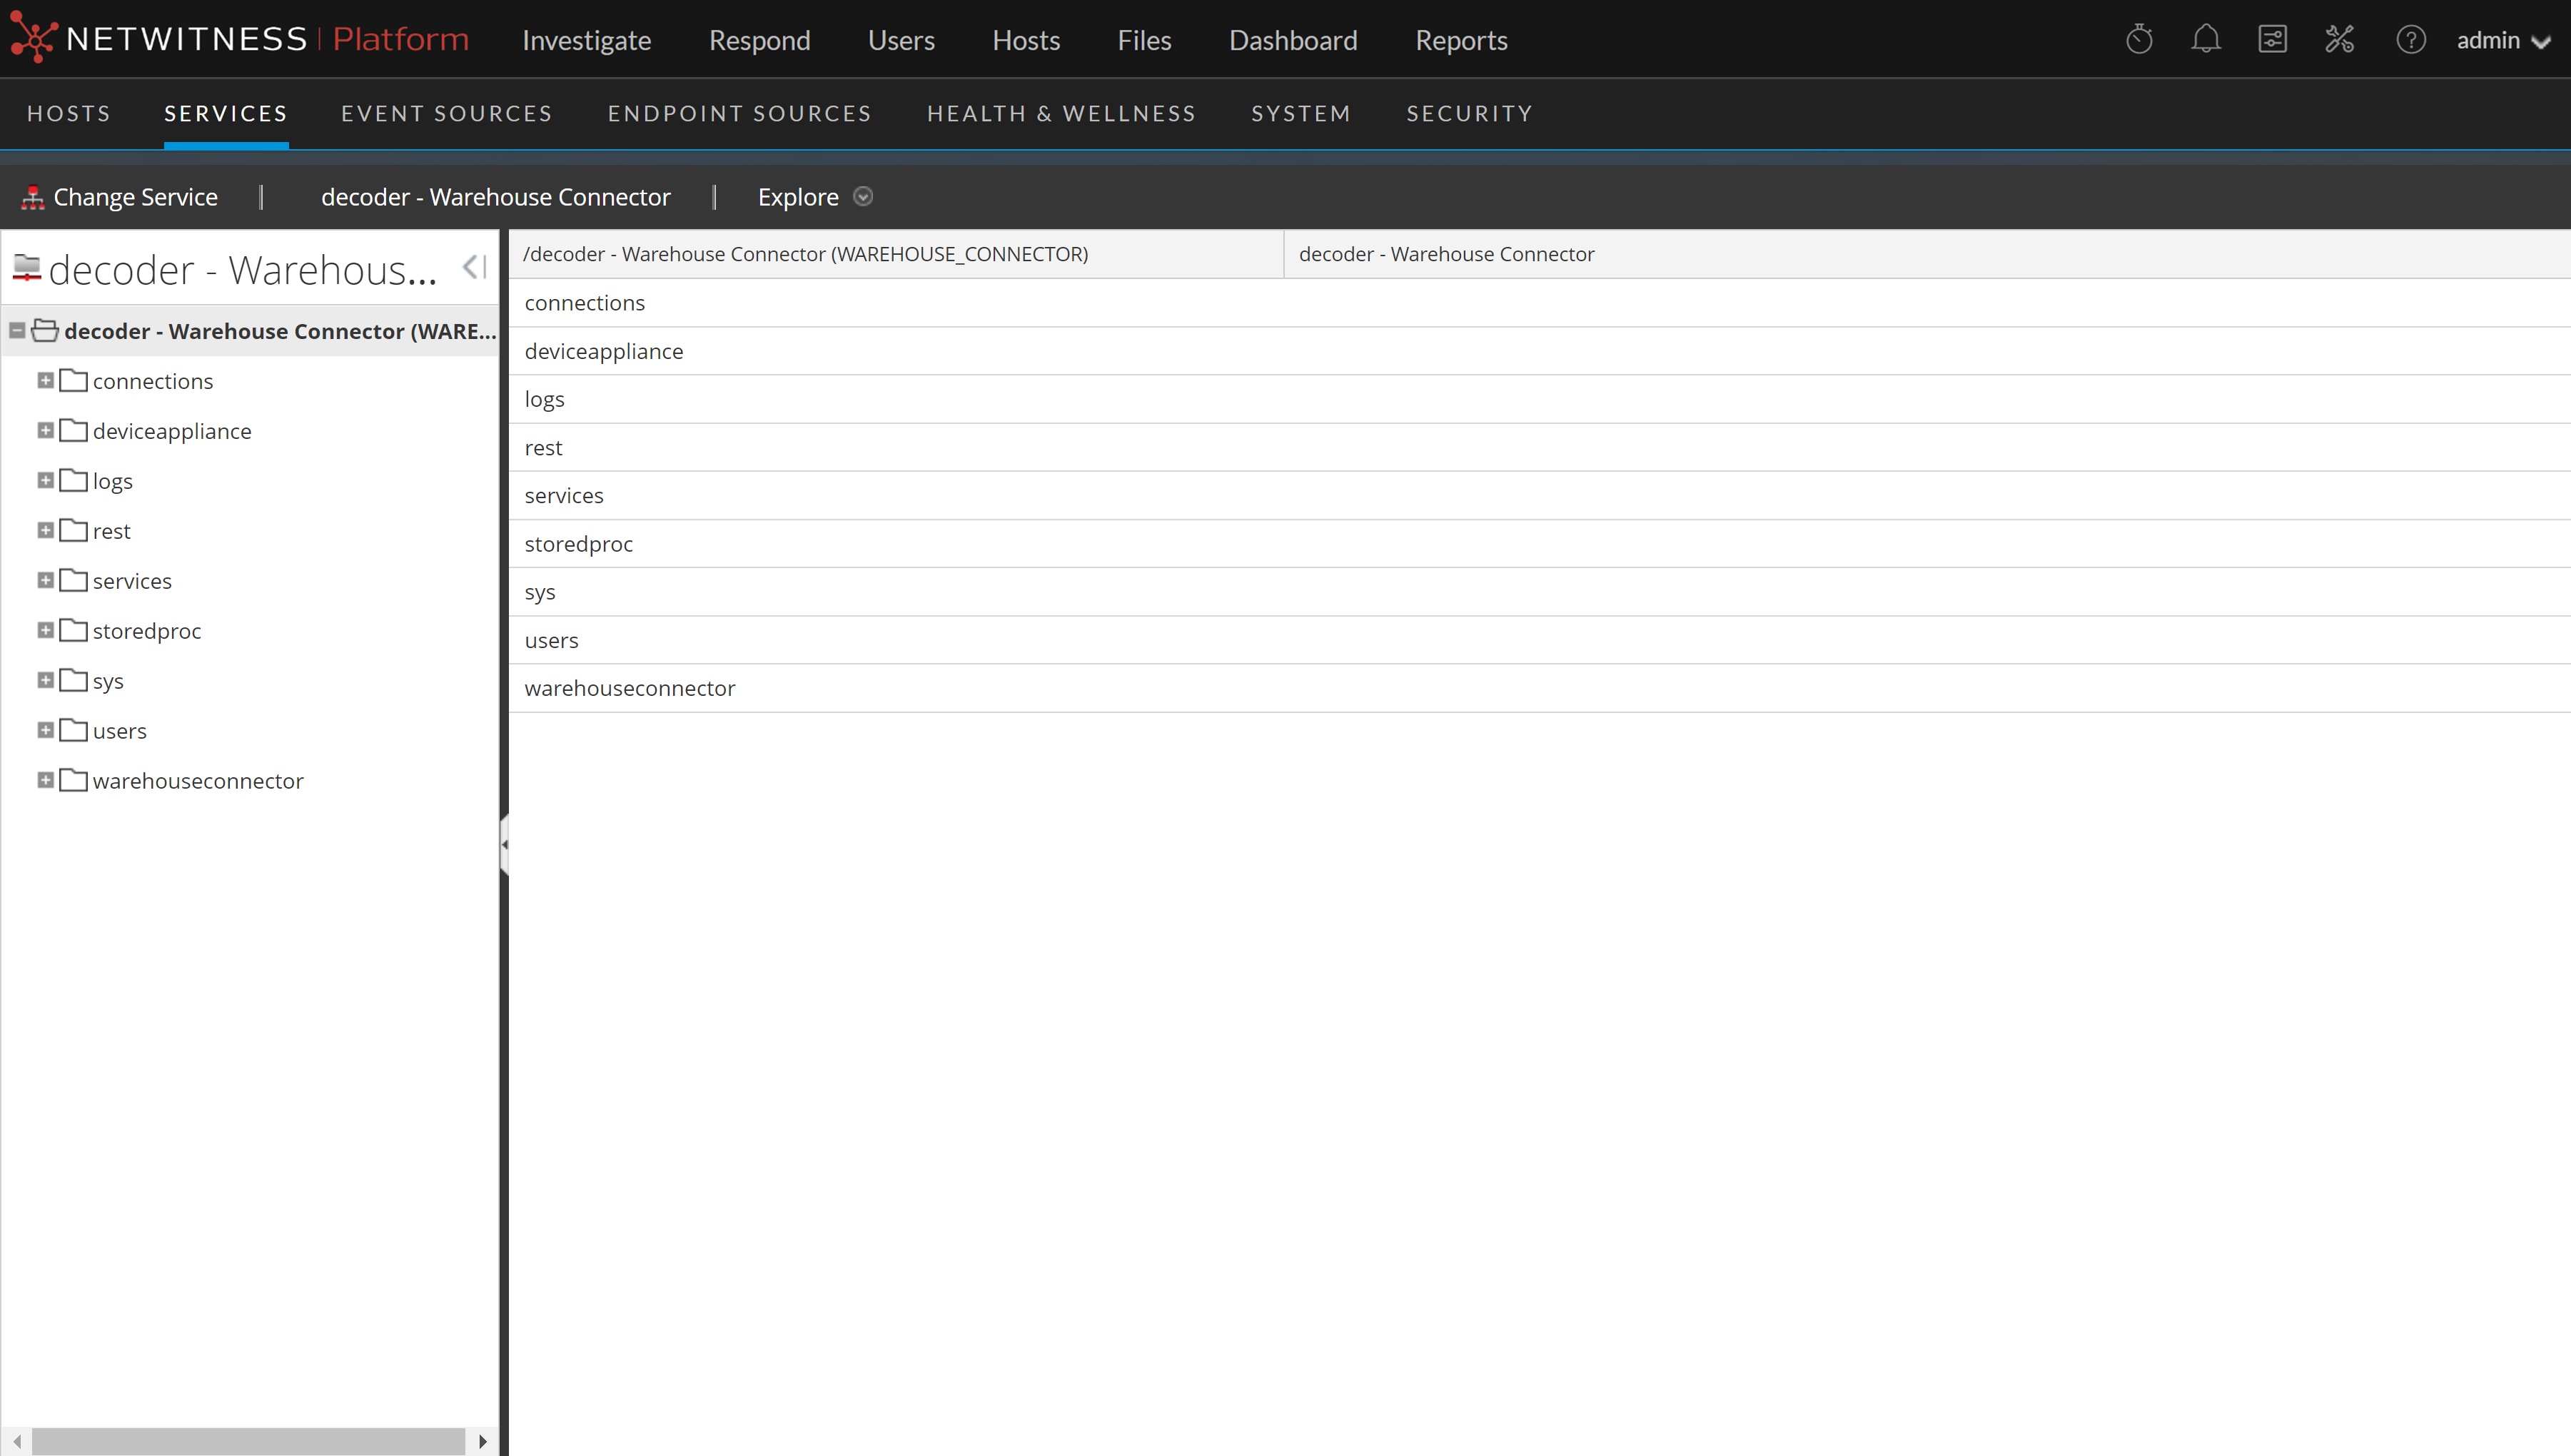Screen dimensions: 2571x1456
Task: Open the help question mark icon
Action: [x=2410, y=40]
